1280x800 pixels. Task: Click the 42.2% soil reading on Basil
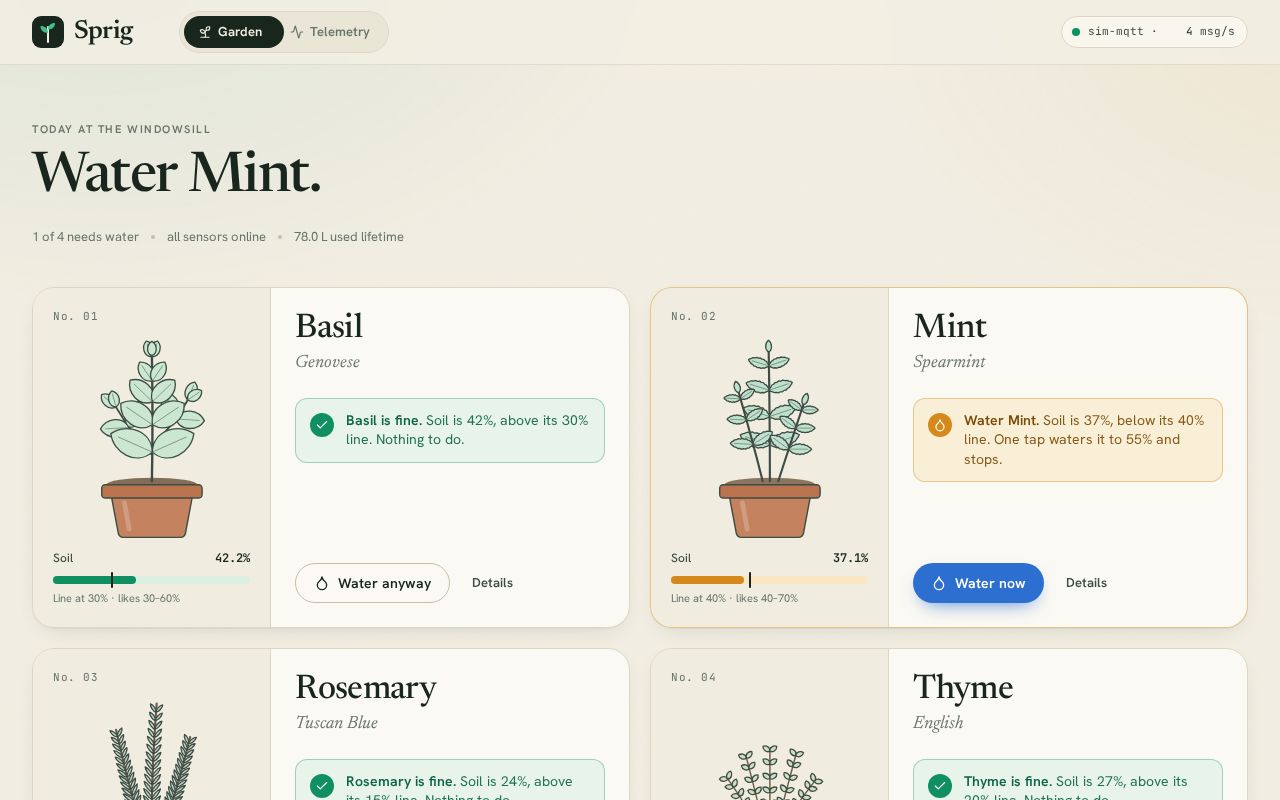coord(233,558)
